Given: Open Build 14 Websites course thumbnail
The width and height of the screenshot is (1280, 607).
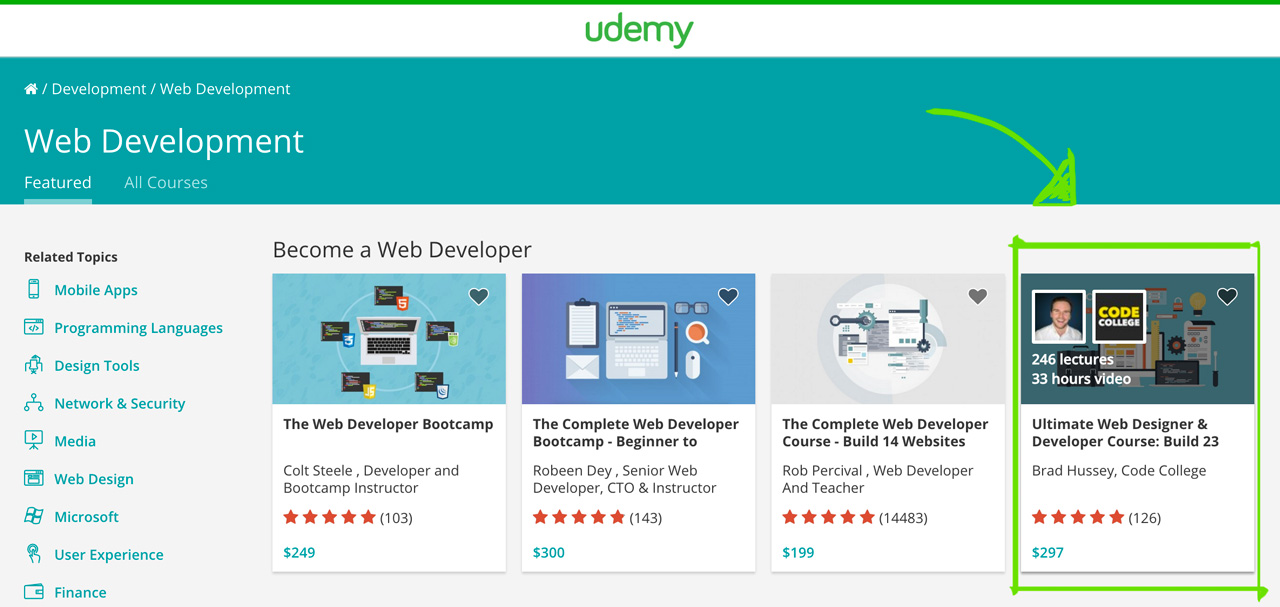Looking at the screenshot, I should coord(888,339).
